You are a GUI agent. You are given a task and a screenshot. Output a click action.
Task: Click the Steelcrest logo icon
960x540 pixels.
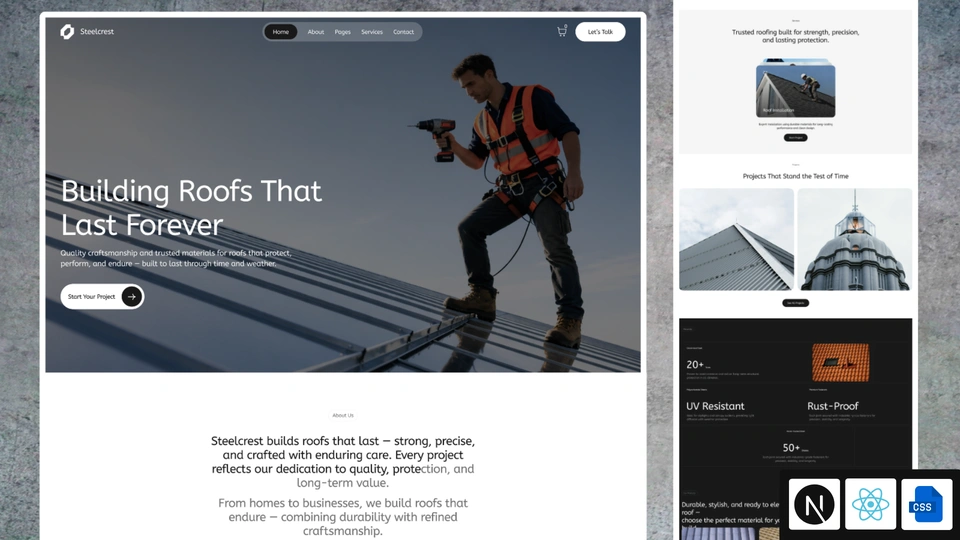click(67, 32)
